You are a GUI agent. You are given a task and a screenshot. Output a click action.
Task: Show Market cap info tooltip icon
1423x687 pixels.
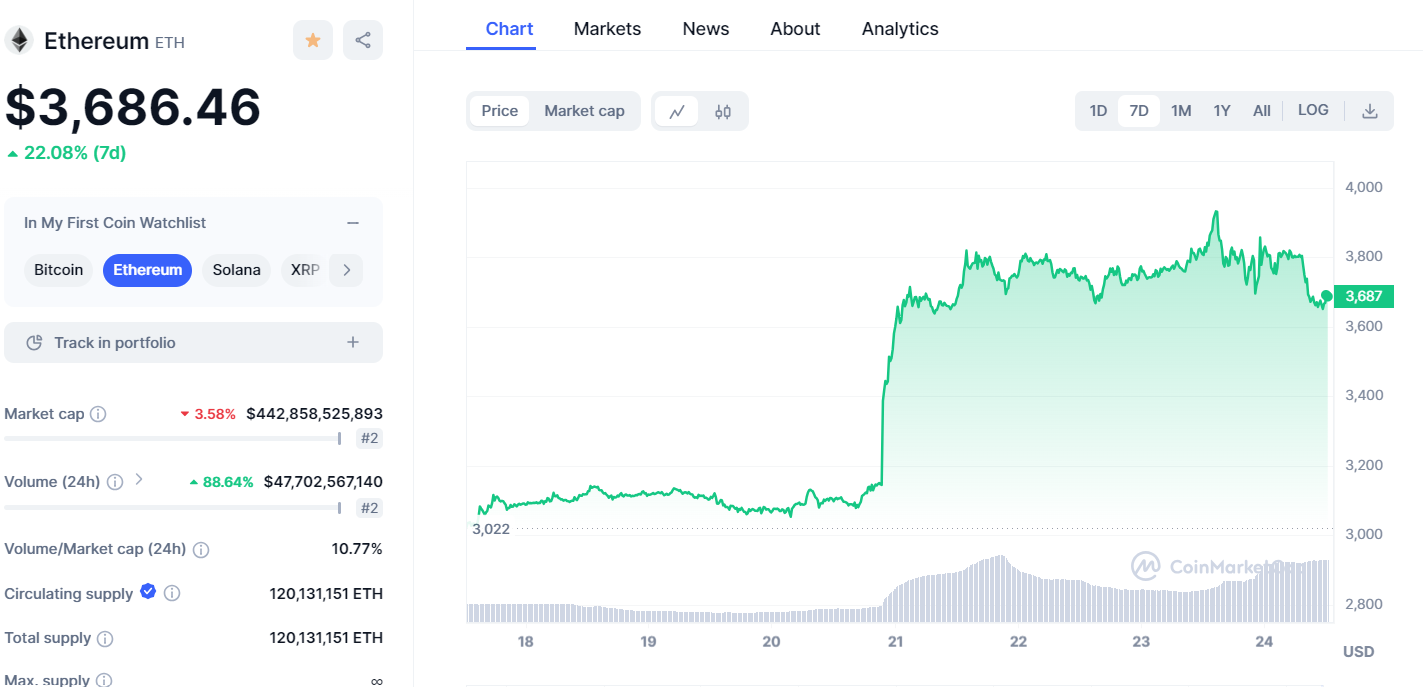[98, 414]
